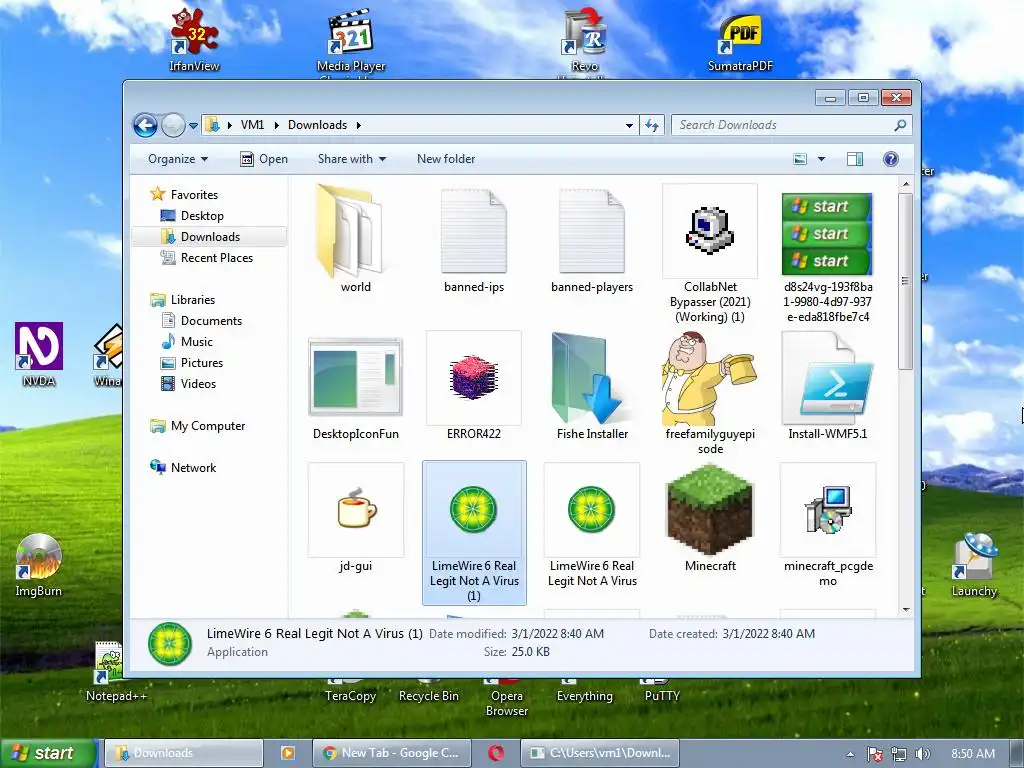Open SumatraPDF desktop shortcut

[x=740, y=42]
